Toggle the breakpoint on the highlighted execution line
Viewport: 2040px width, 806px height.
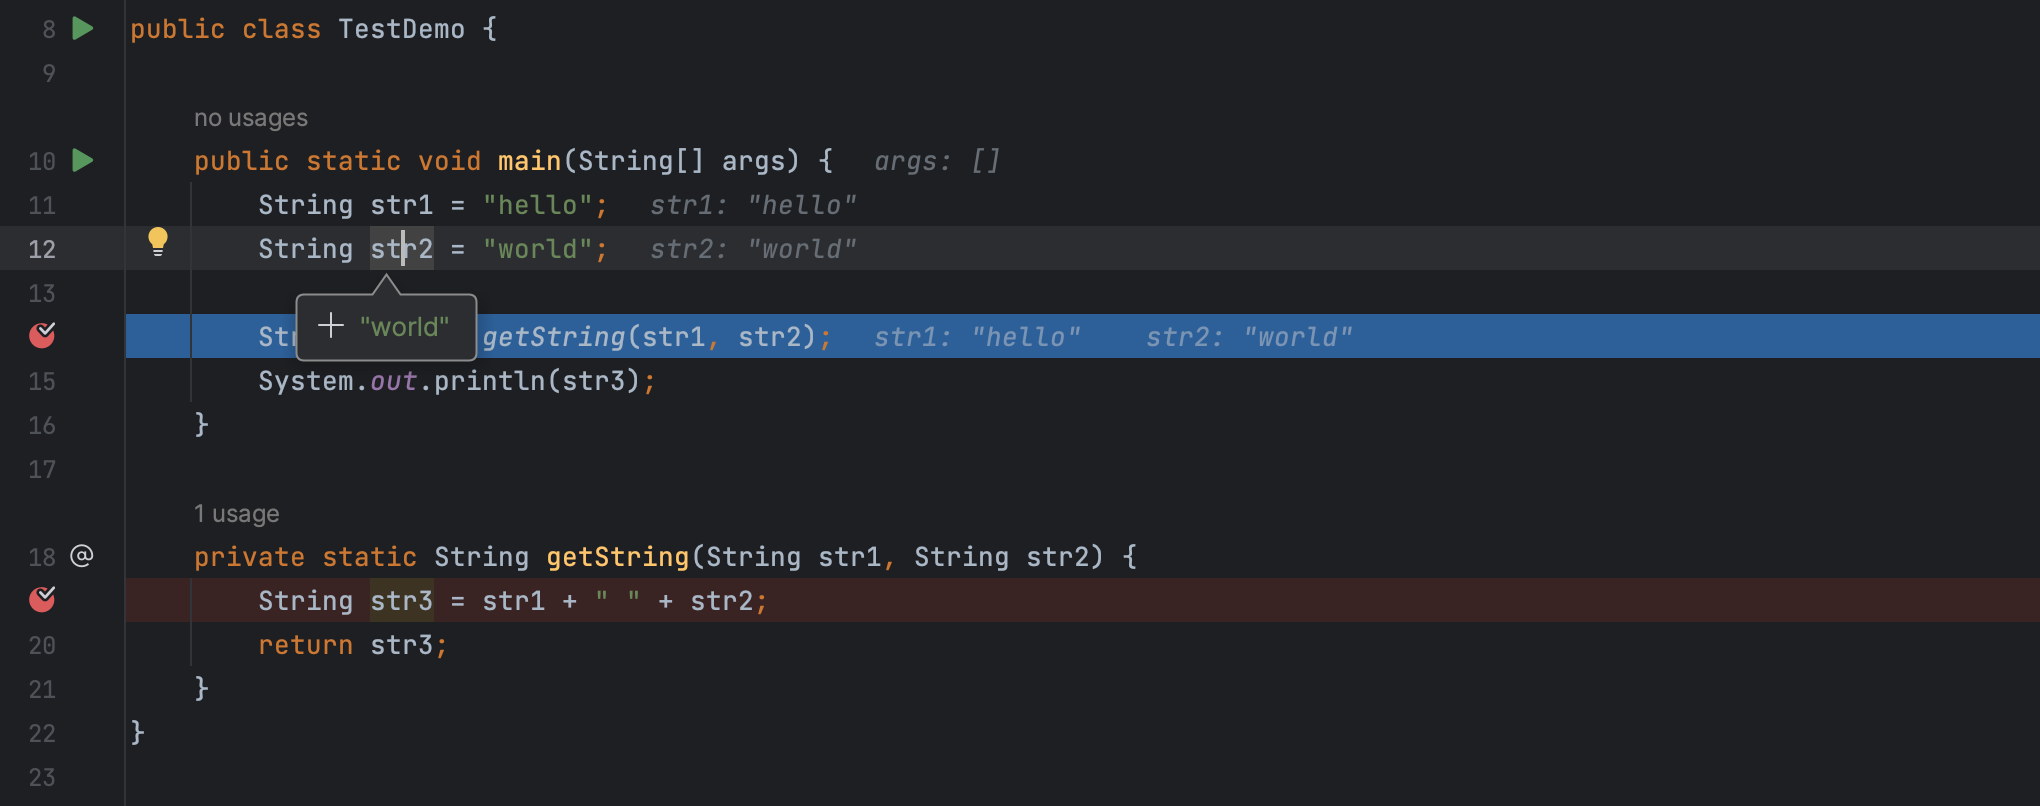42,335
